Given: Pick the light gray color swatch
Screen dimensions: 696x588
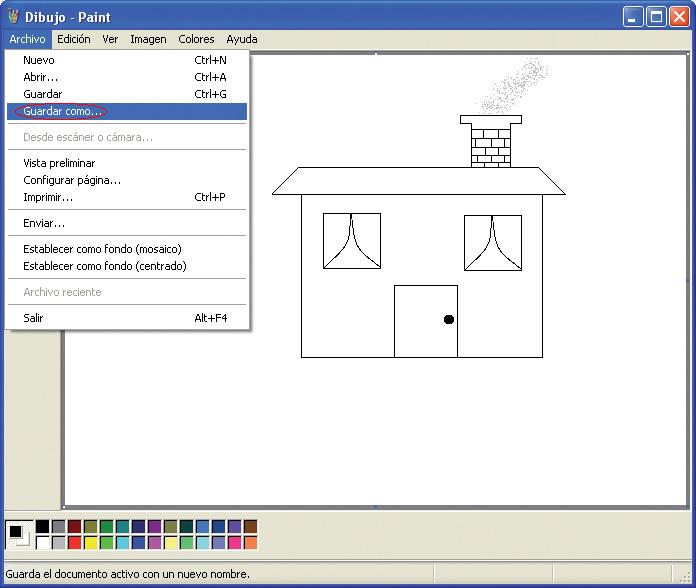Looking at the screenshot, I should 59,543.
